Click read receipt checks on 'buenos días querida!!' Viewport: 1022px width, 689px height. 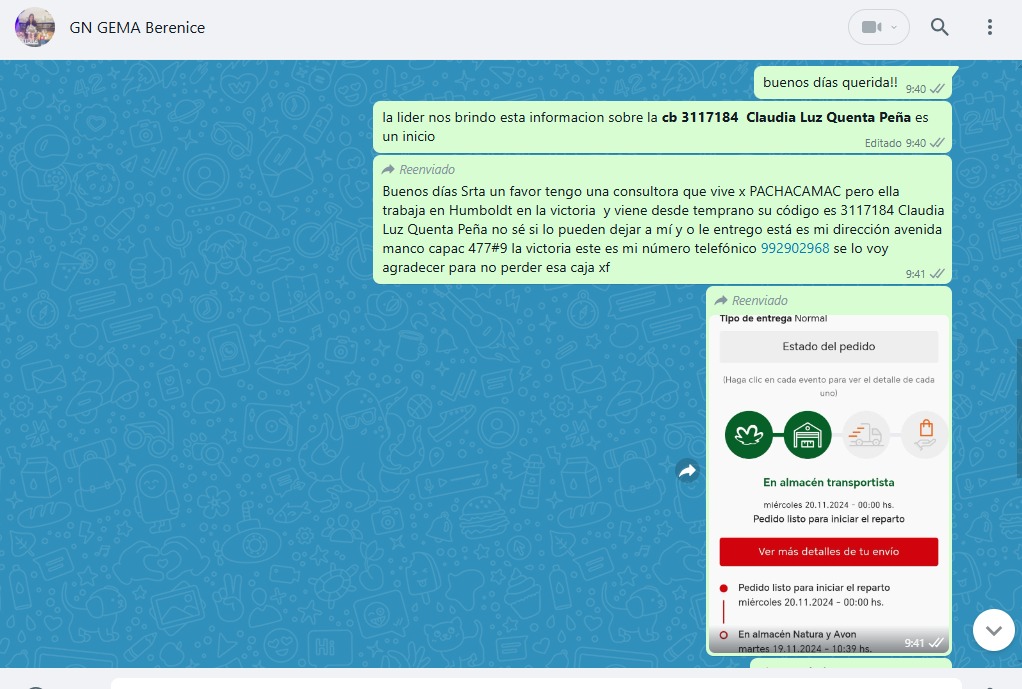pos(937,89)
